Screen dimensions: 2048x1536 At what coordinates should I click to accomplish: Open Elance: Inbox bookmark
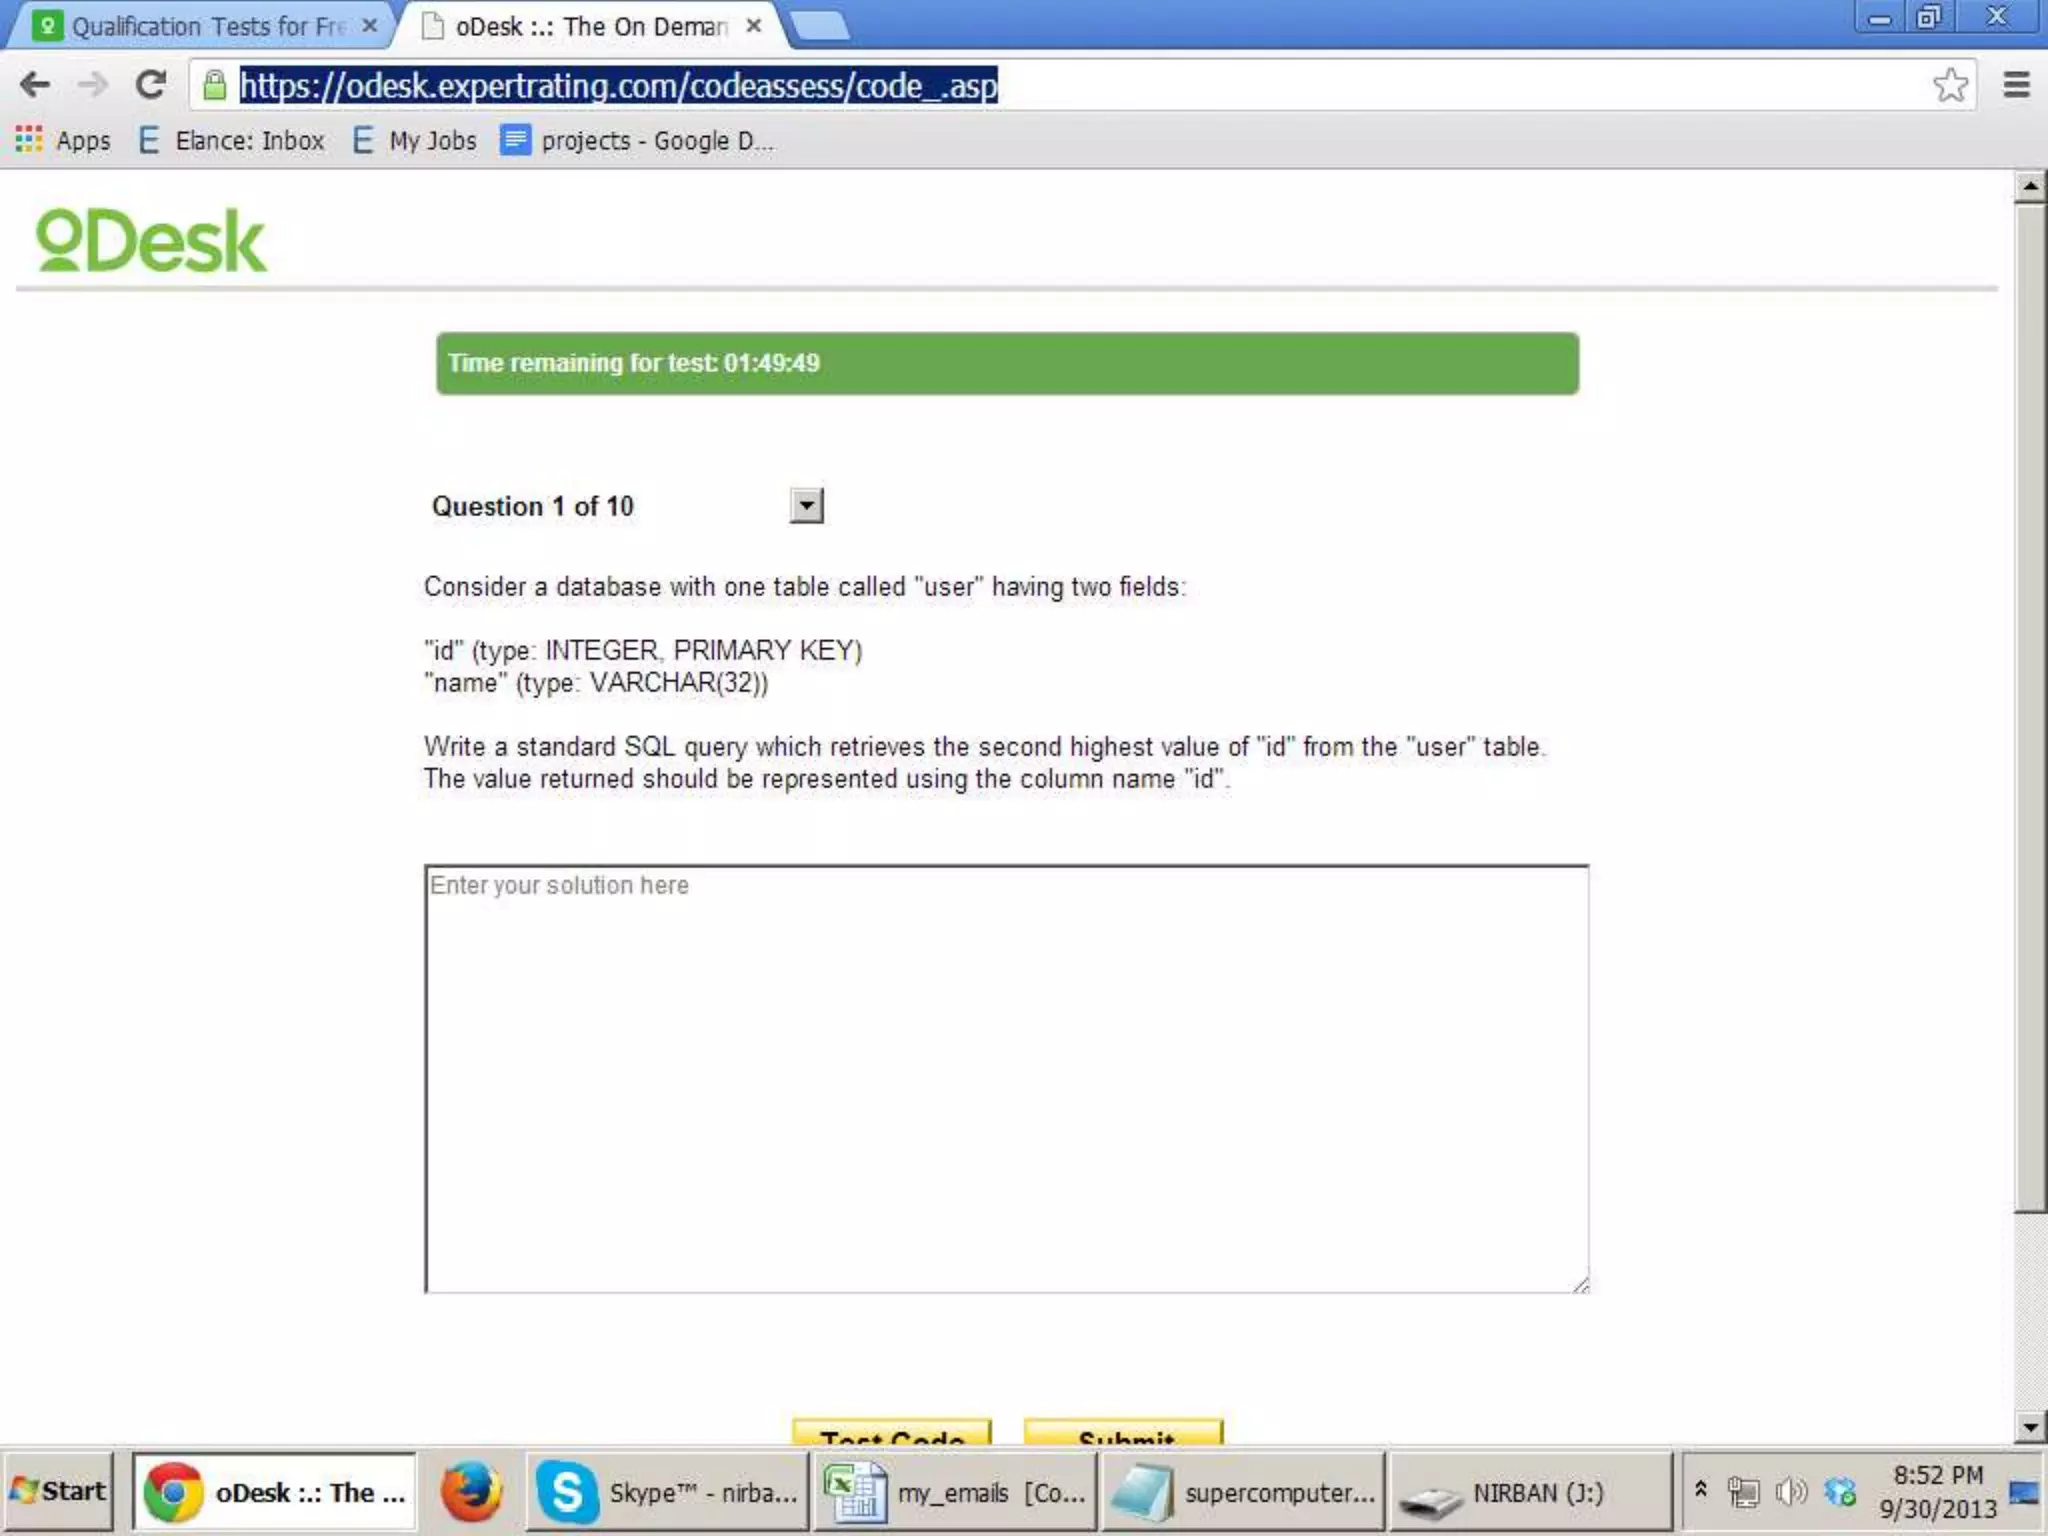231,141
